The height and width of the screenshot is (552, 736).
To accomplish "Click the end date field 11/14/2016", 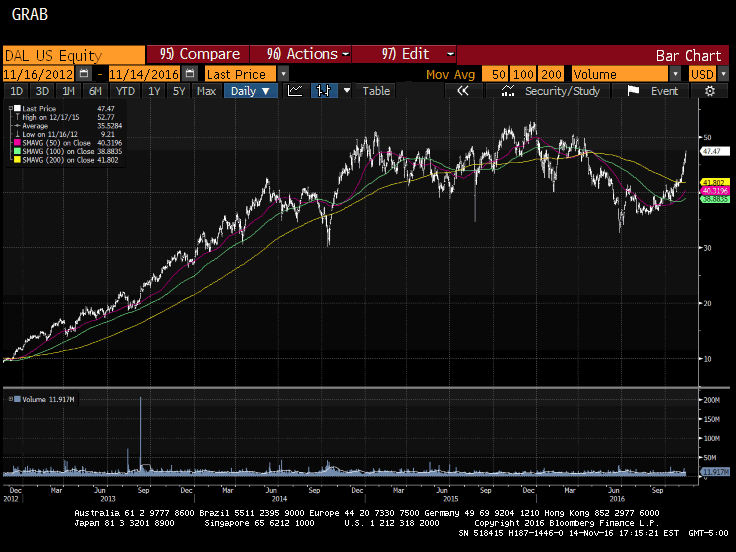I will 144,74.
